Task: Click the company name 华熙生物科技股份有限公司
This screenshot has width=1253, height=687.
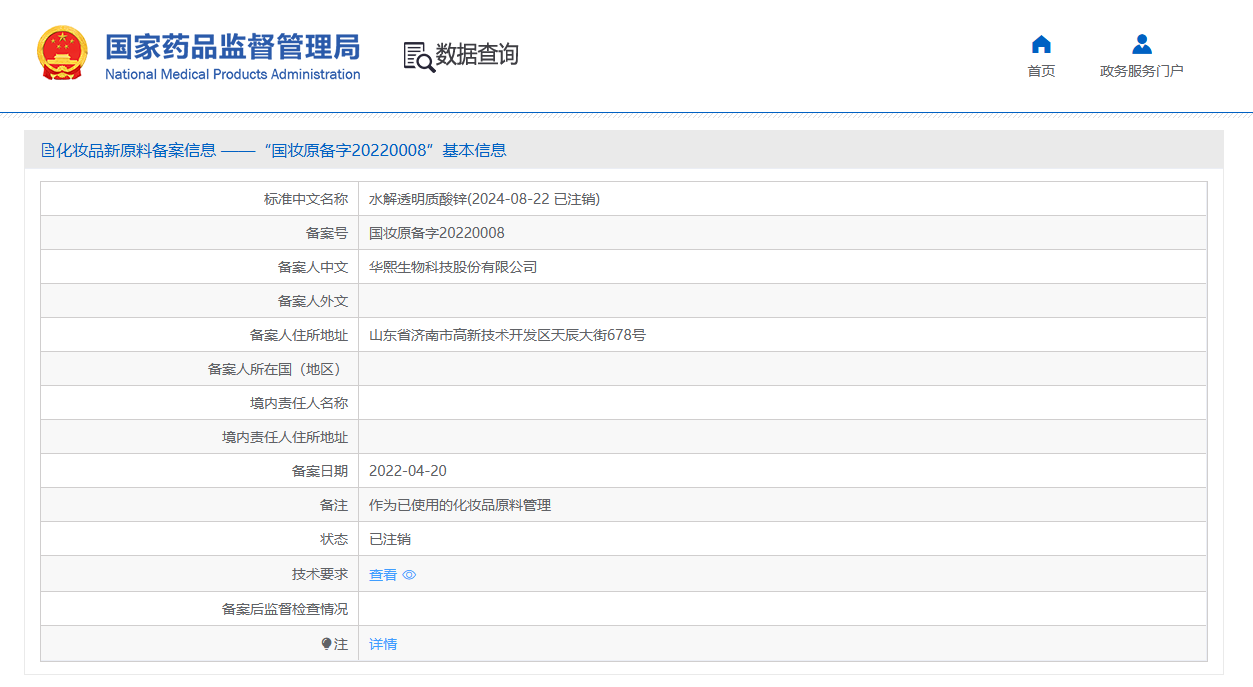Action: [x=453, y=267]
